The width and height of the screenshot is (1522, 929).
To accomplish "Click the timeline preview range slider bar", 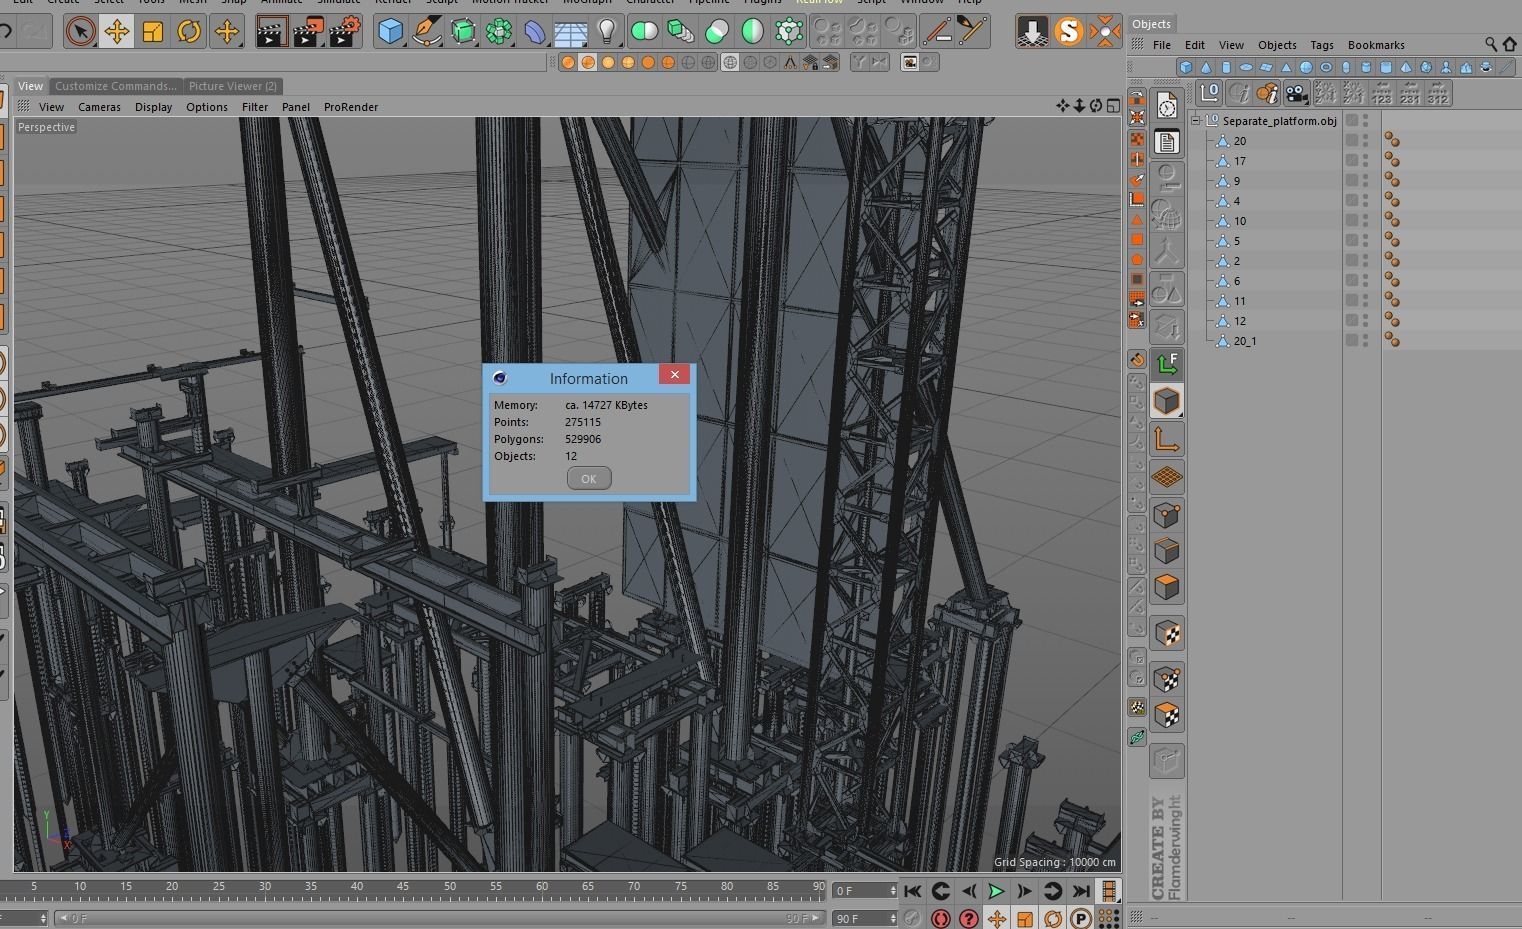I will tap(439, 918).
